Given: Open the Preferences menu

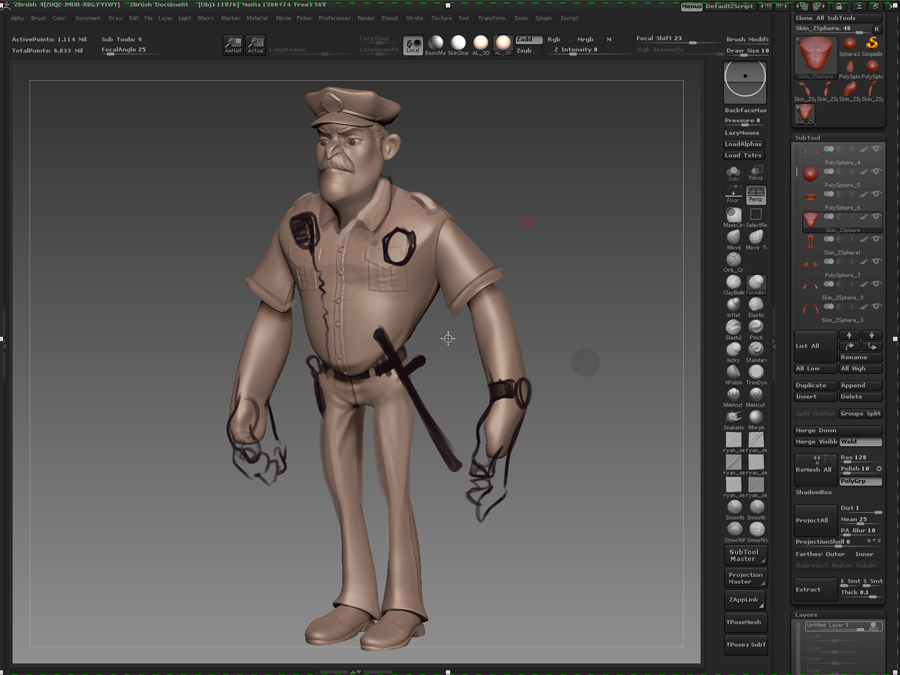Looking at the screenshot, I should click(x=335, y=18).
